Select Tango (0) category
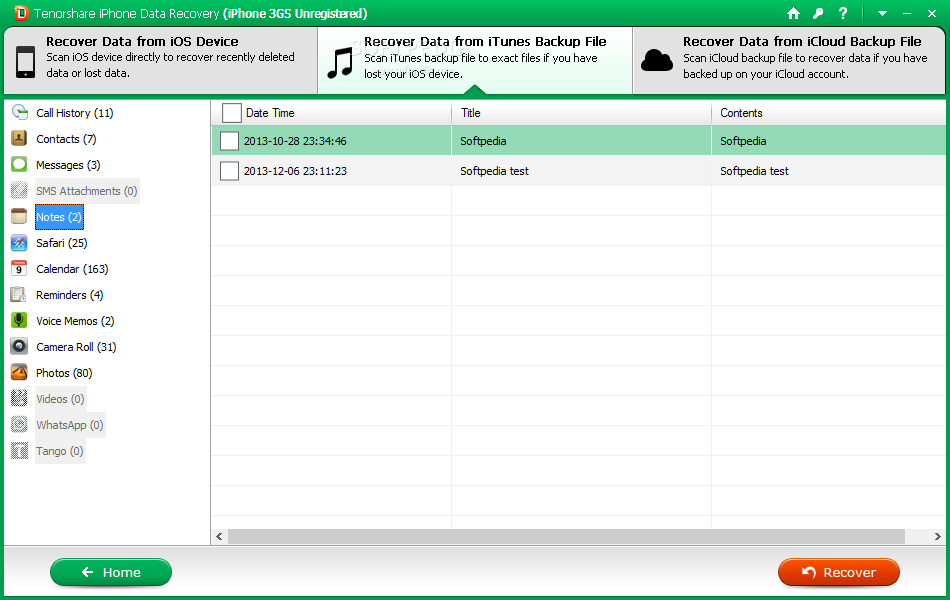Screen dimensions: 950x600 [59, 451]
